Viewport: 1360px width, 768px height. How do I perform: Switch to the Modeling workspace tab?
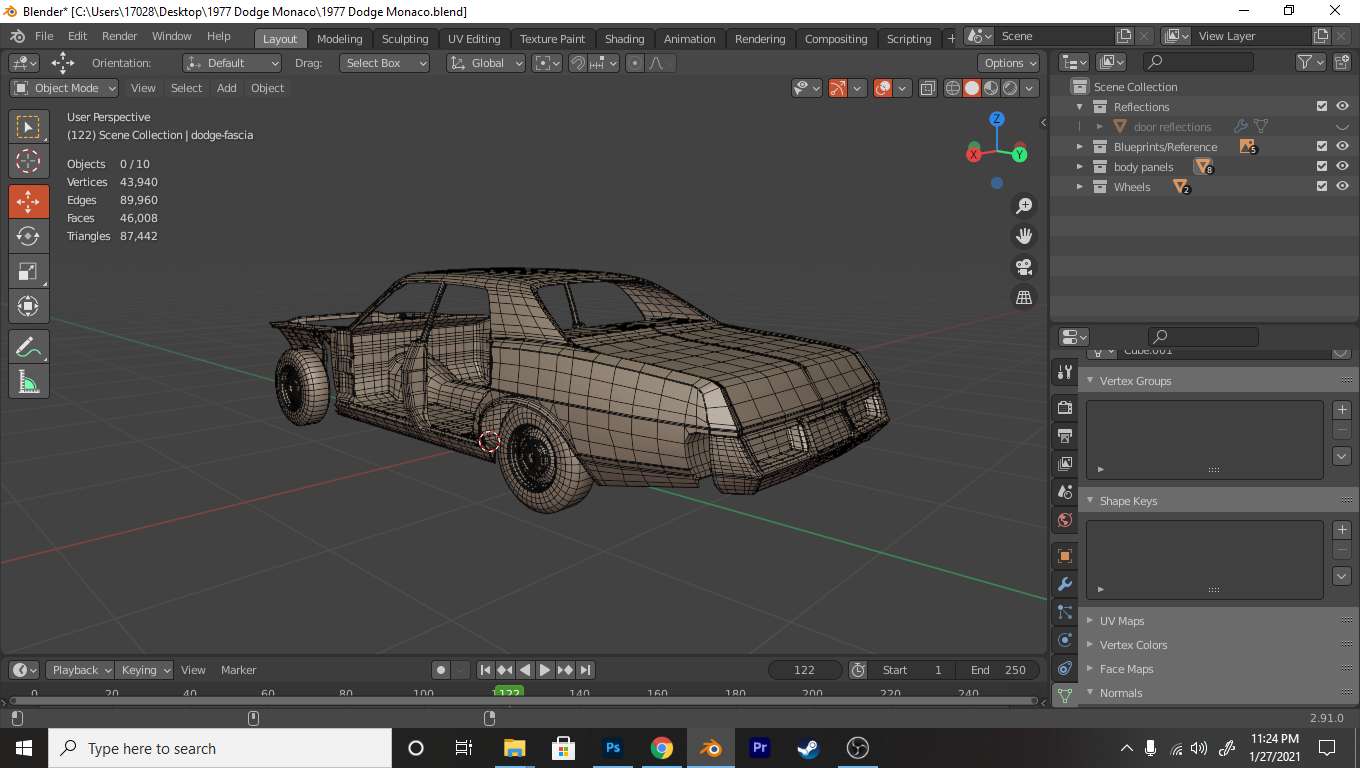(339, 39)
